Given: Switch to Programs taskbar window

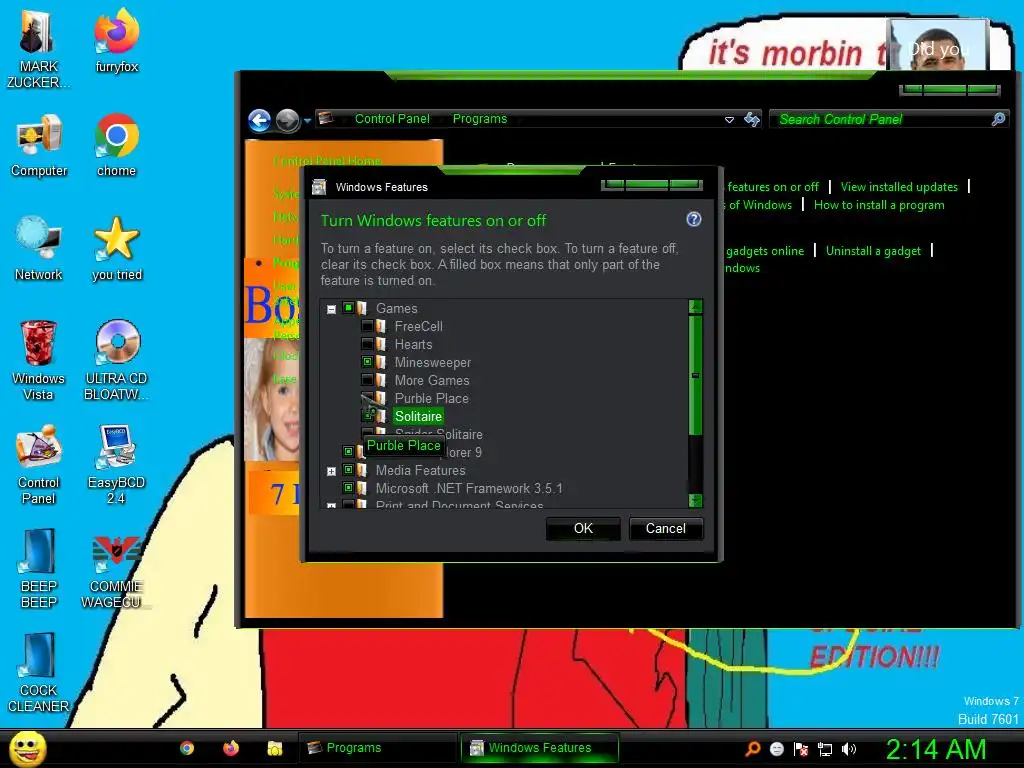Looking at the screenshot, I should click(377, 748).
